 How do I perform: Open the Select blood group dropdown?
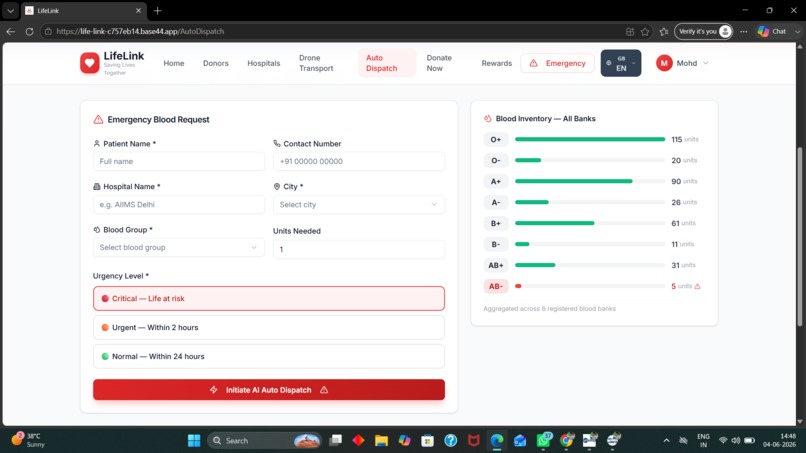coord(178,247)
